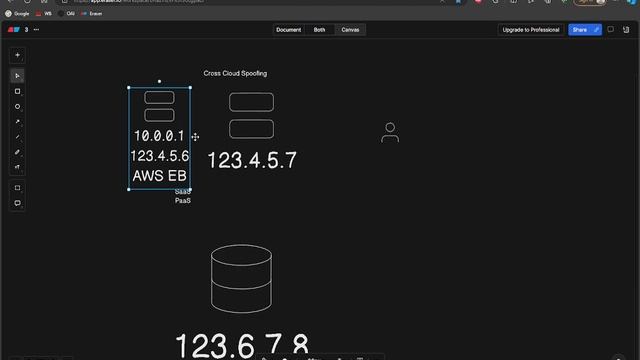Click bottom-left resize handle of selection
This screenshot has width=640, height=360.
pos(129,189)
